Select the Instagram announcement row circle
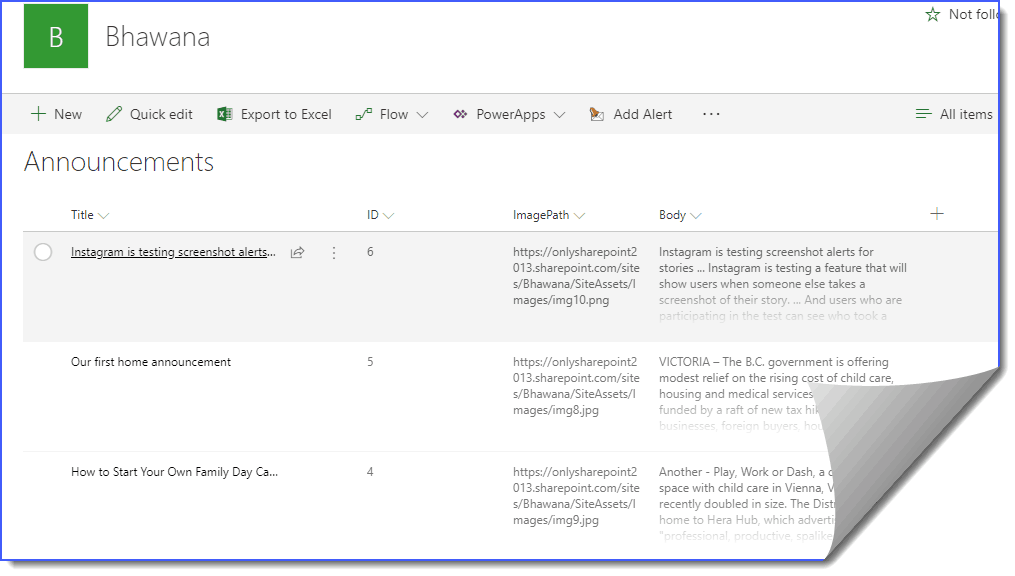1015x576 pixels. pyautogui.click(x=43, y=252)
